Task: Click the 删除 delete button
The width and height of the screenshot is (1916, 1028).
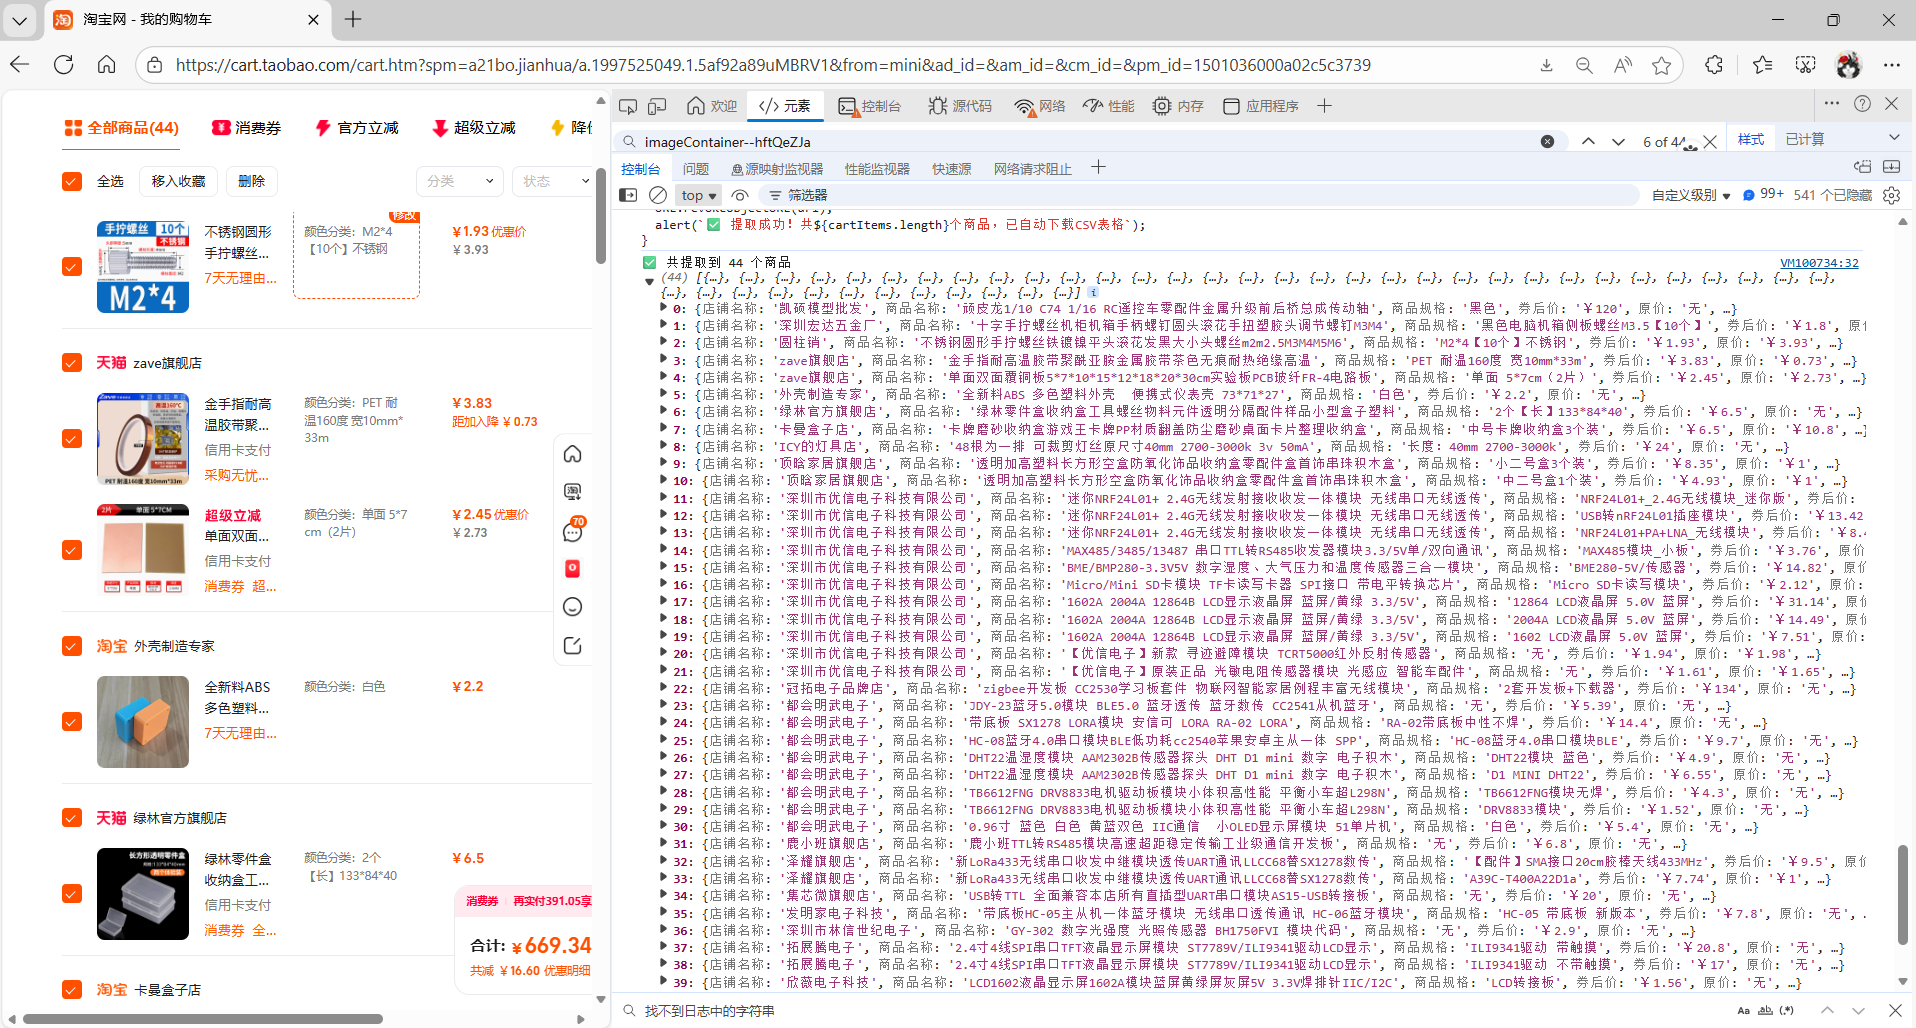Action: coord(252,181)
